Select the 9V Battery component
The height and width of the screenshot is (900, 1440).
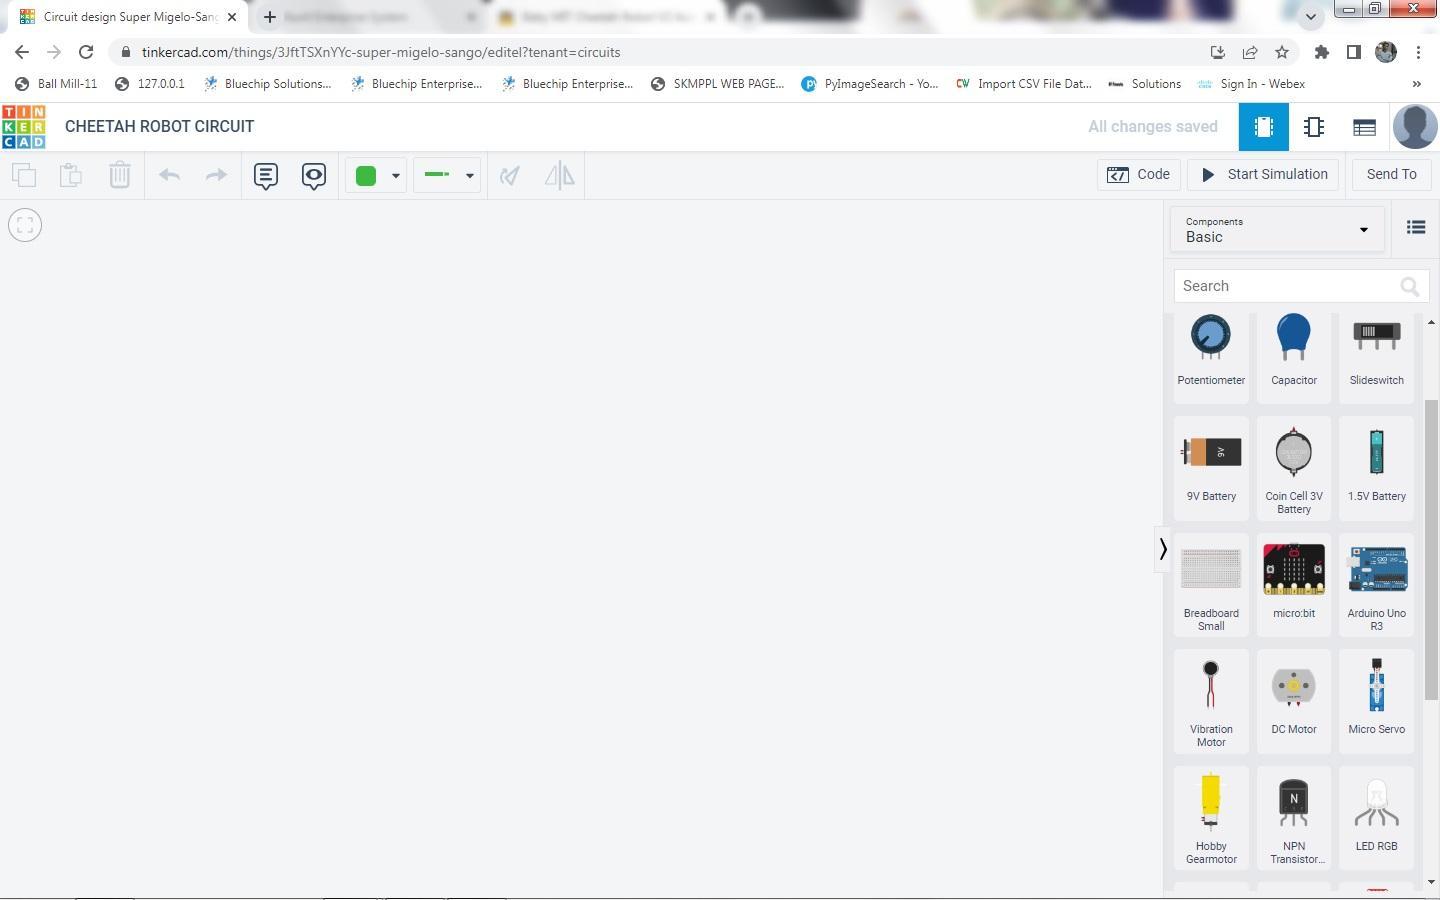[1211, 468]
